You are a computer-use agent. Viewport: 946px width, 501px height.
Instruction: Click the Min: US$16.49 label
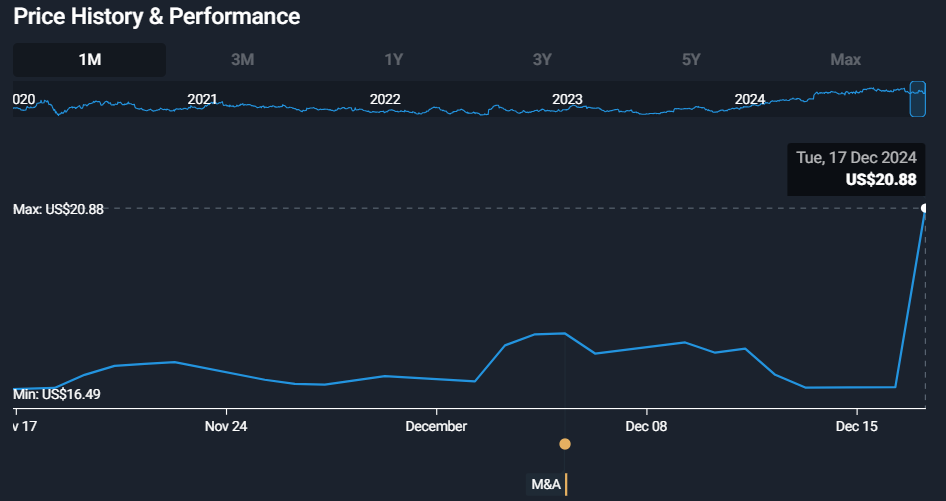[56, 394]
